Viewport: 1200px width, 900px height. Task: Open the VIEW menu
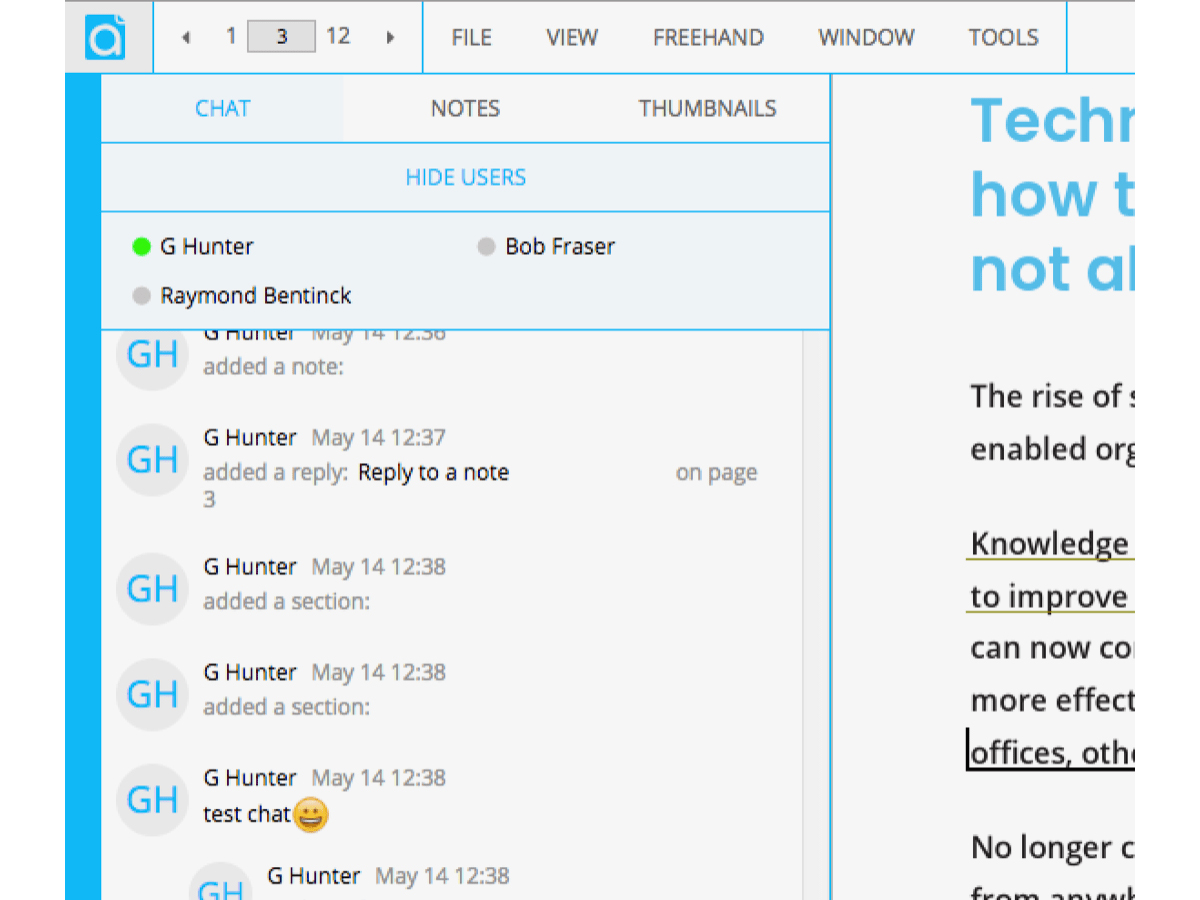(571, 38)
